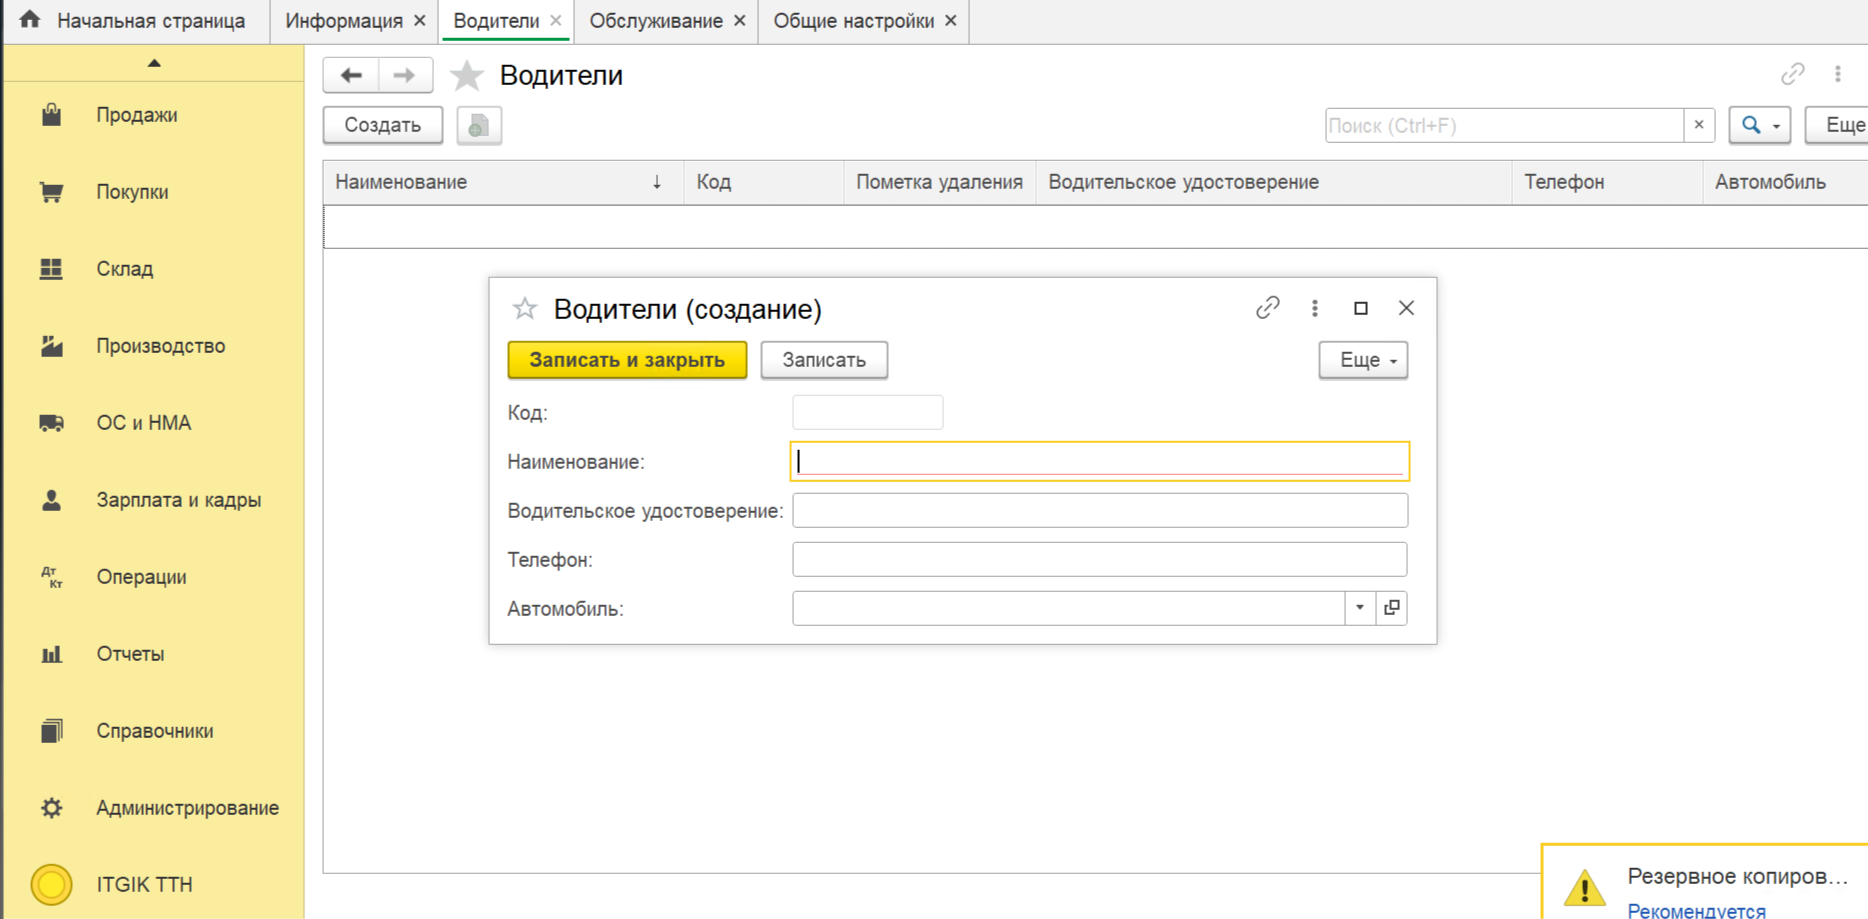
Task: Collapse the sidebar with the up arrow
Action: [x=154, y=63]
